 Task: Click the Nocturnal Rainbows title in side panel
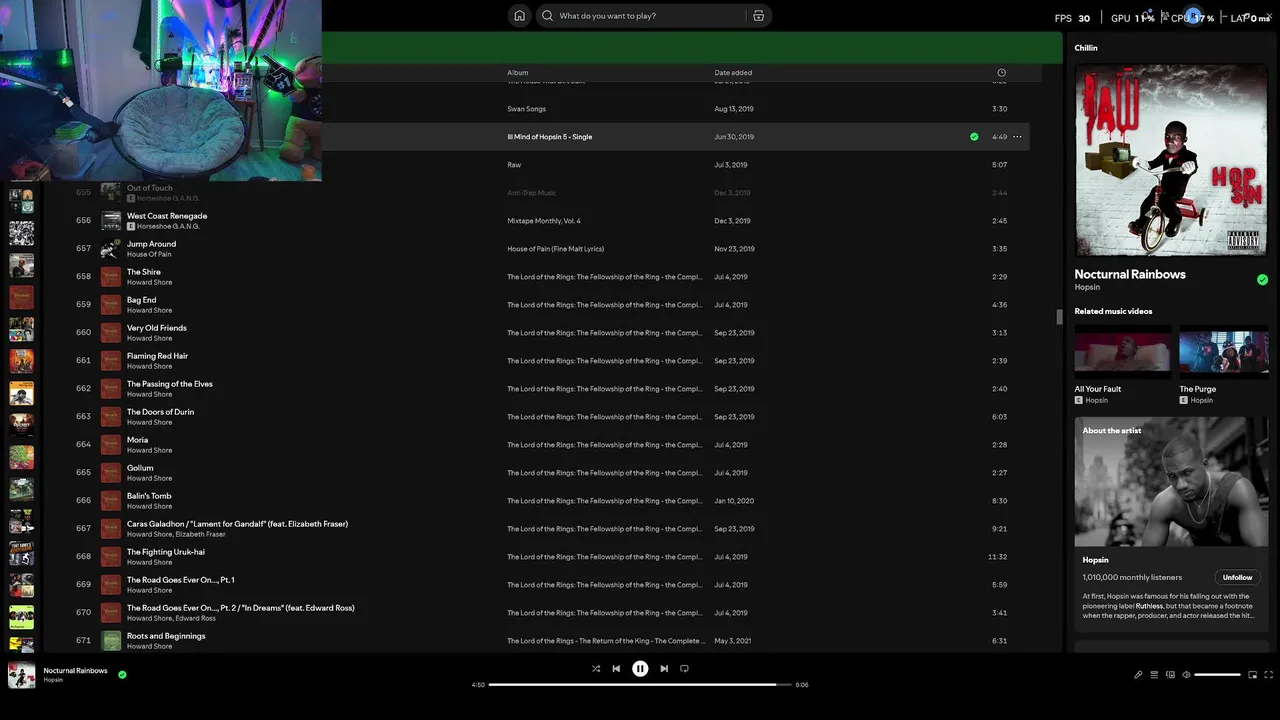pos(1130,274)
